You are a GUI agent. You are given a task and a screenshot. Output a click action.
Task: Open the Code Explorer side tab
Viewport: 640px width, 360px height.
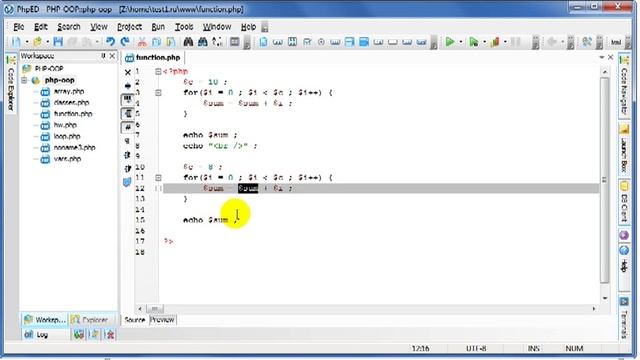(11, 84)
